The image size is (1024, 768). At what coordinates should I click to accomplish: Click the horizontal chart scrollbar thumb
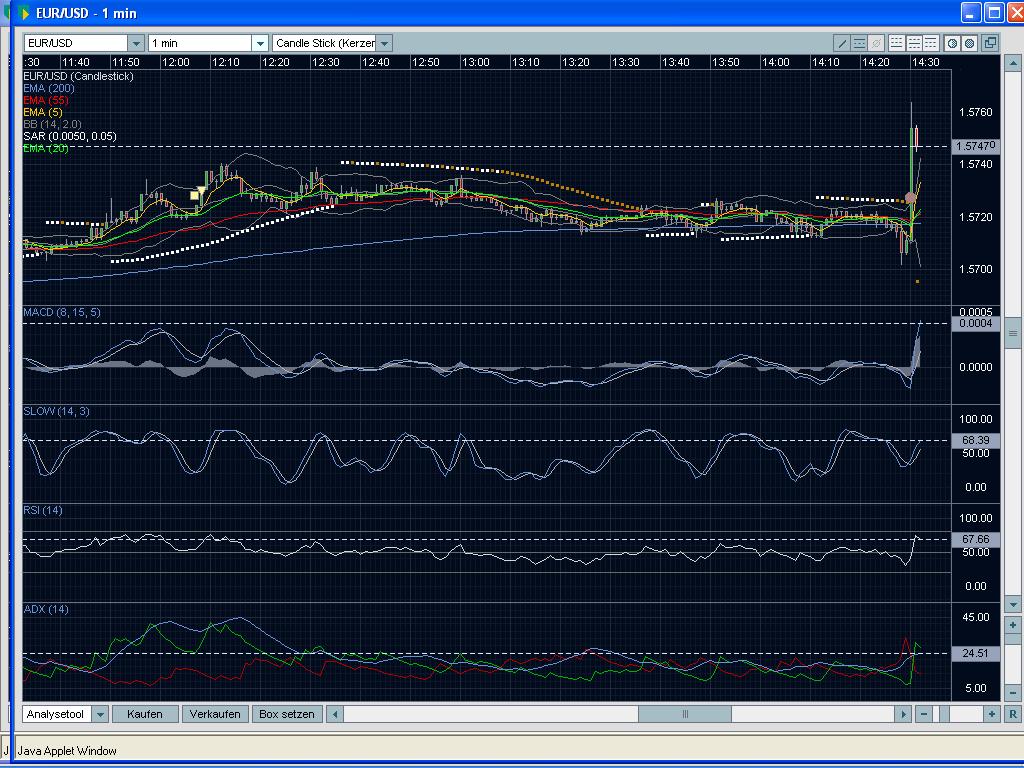[685, 714]
